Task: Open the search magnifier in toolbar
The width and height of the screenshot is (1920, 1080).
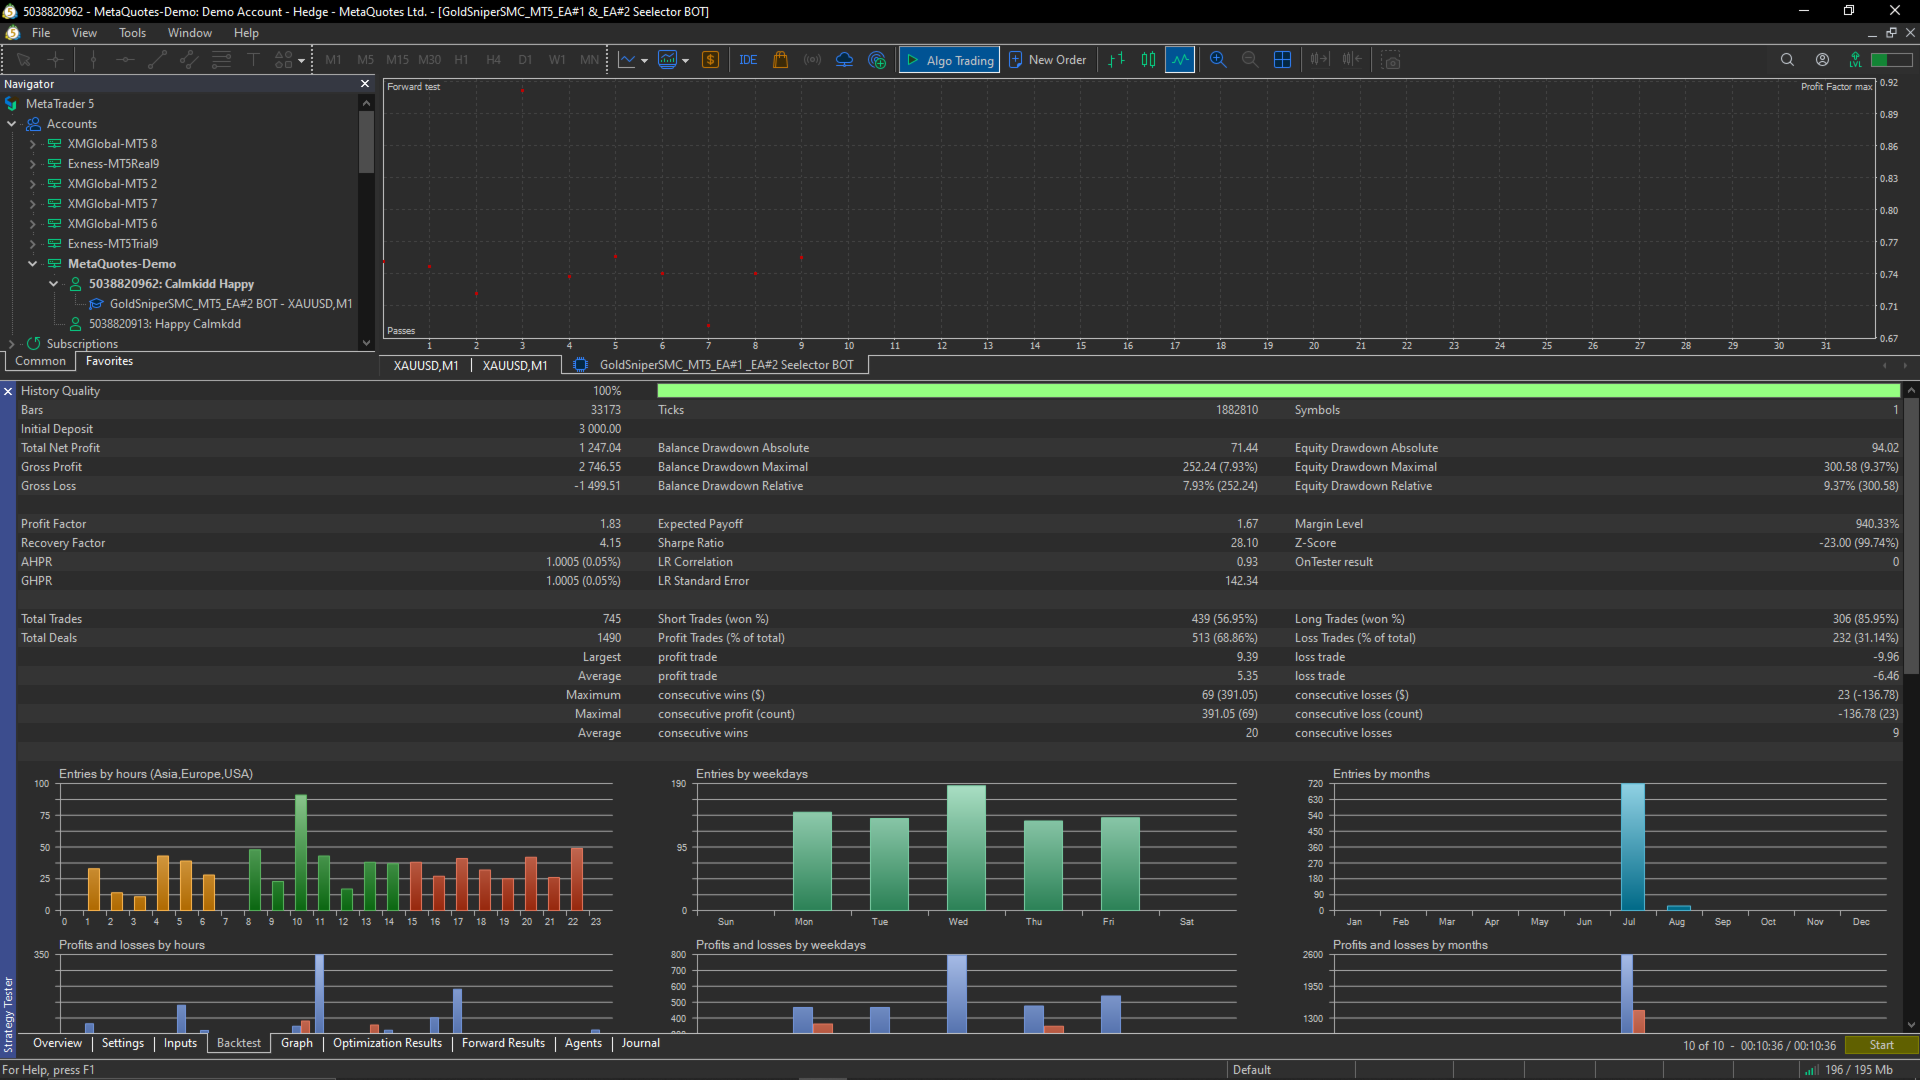Action: (x=1787, y=60)
